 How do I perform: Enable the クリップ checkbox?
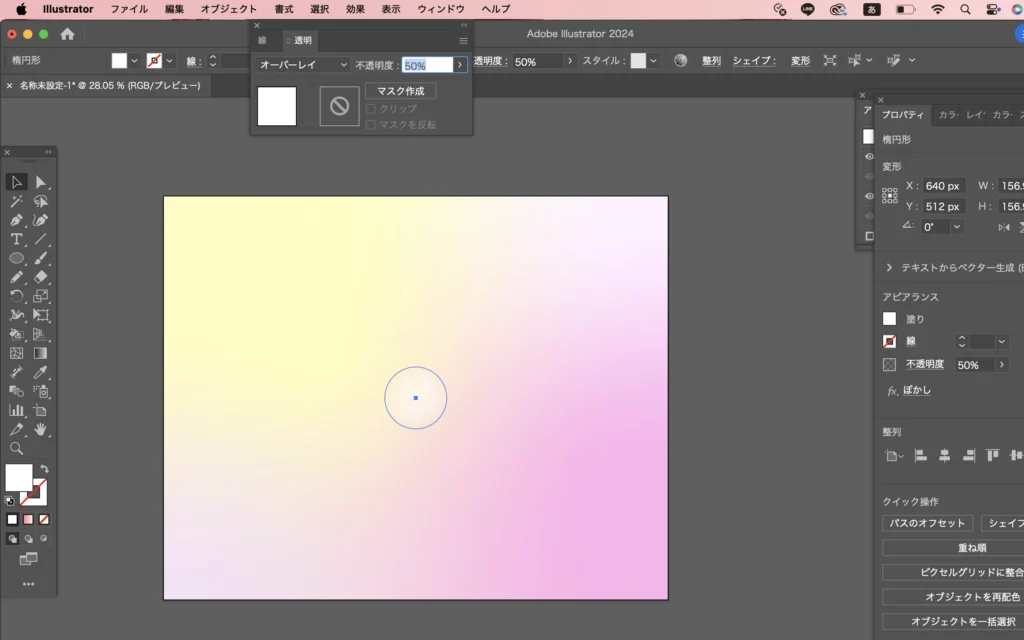(371, 109)
